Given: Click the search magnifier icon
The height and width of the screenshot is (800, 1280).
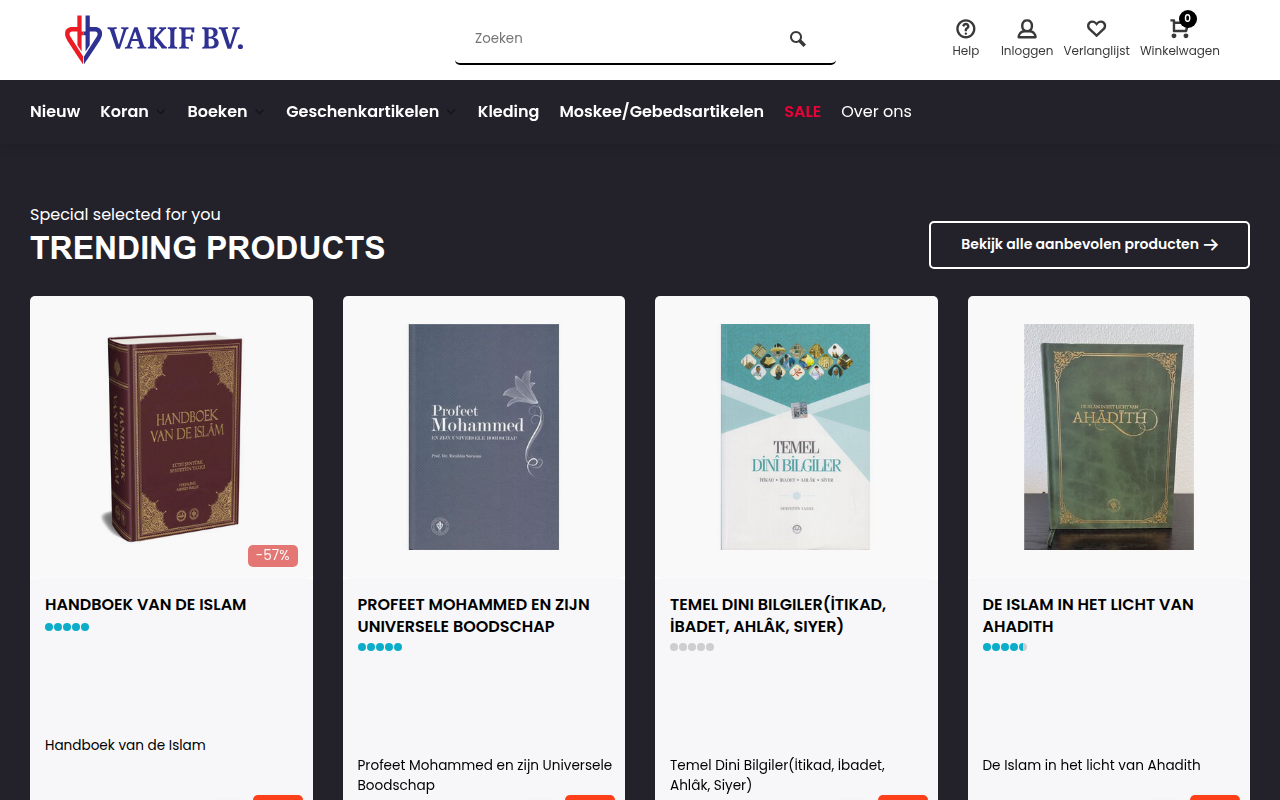Looking at the screenshot, I should (797, 39).
